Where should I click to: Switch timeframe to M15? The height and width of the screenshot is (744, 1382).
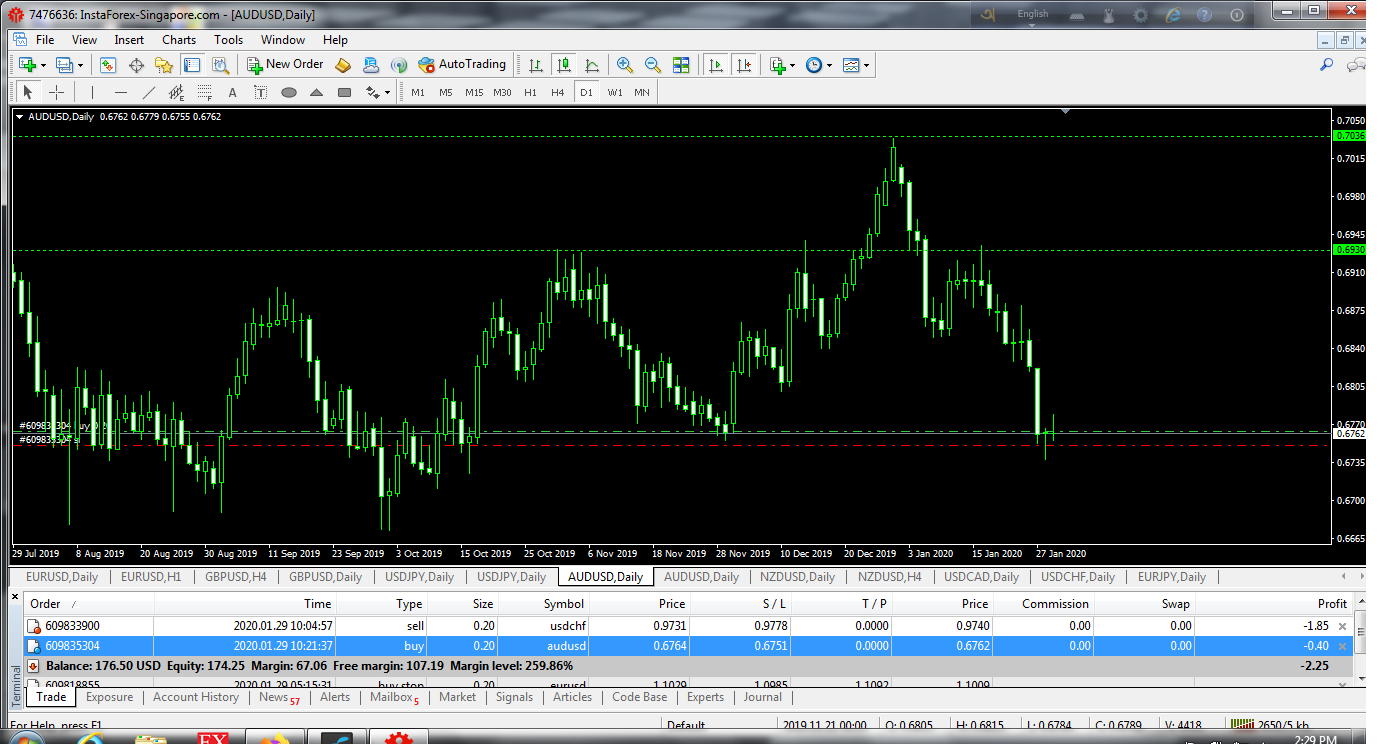474,92
